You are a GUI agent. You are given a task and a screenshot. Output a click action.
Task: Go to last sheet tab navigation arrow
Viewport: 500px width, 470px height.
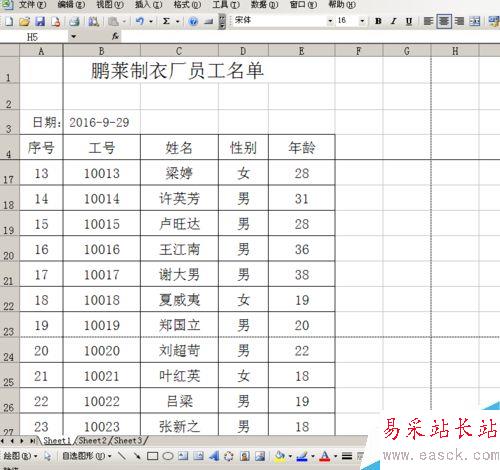pos(32,441)
